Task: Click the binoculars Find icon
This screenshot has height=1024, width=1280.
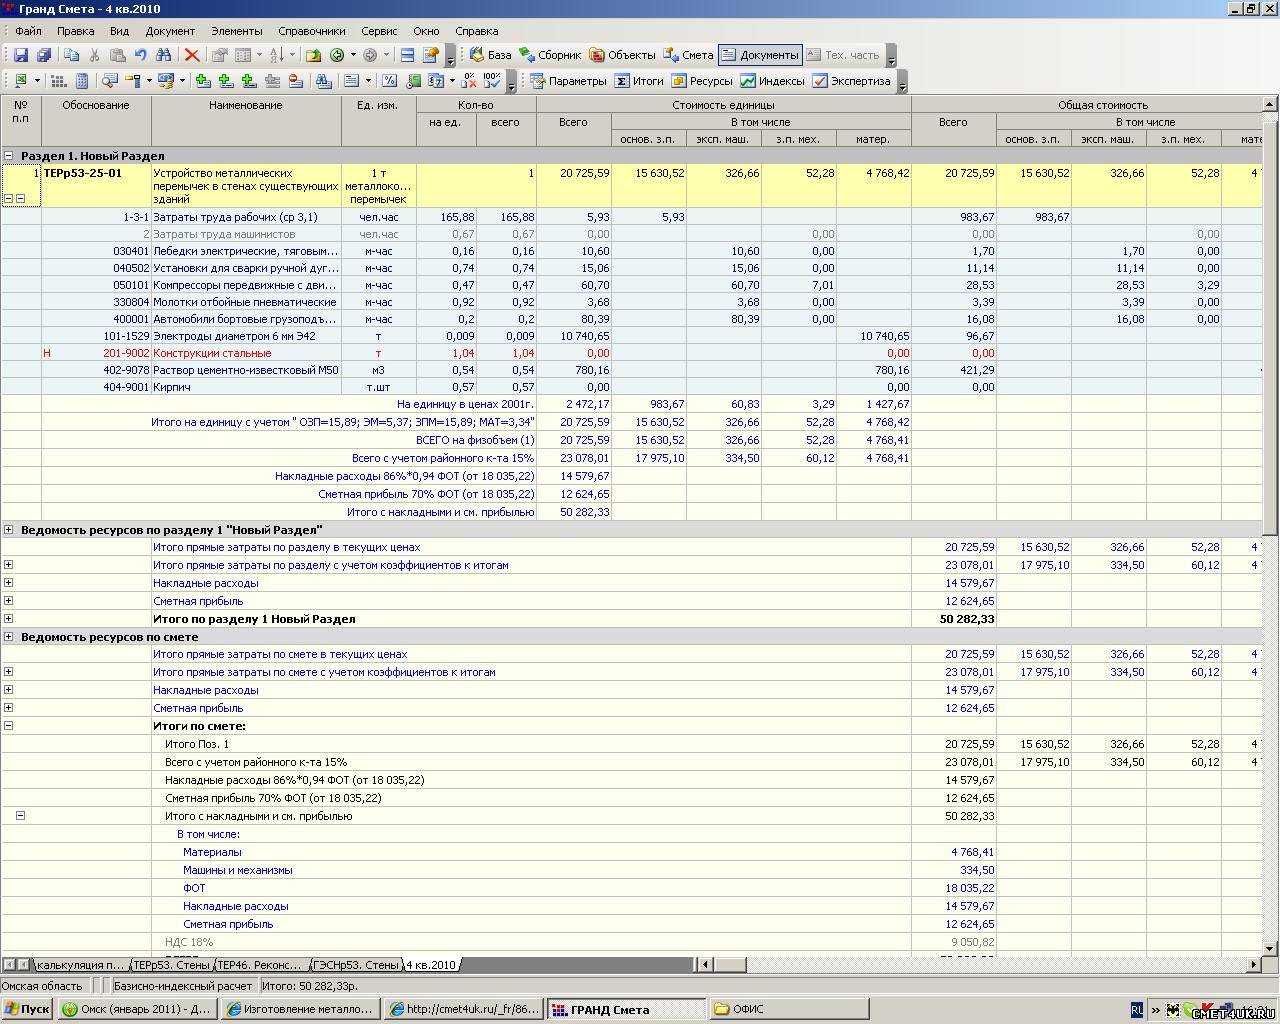Action: point(164,55)
